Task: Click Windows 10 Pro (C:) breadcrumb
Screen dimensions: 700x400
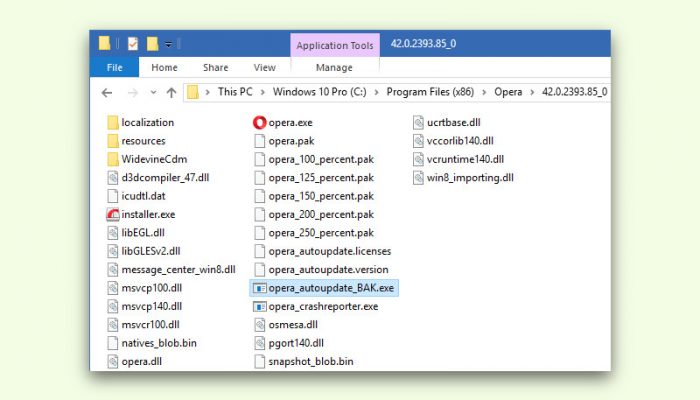Action: (x=320, y=92)
